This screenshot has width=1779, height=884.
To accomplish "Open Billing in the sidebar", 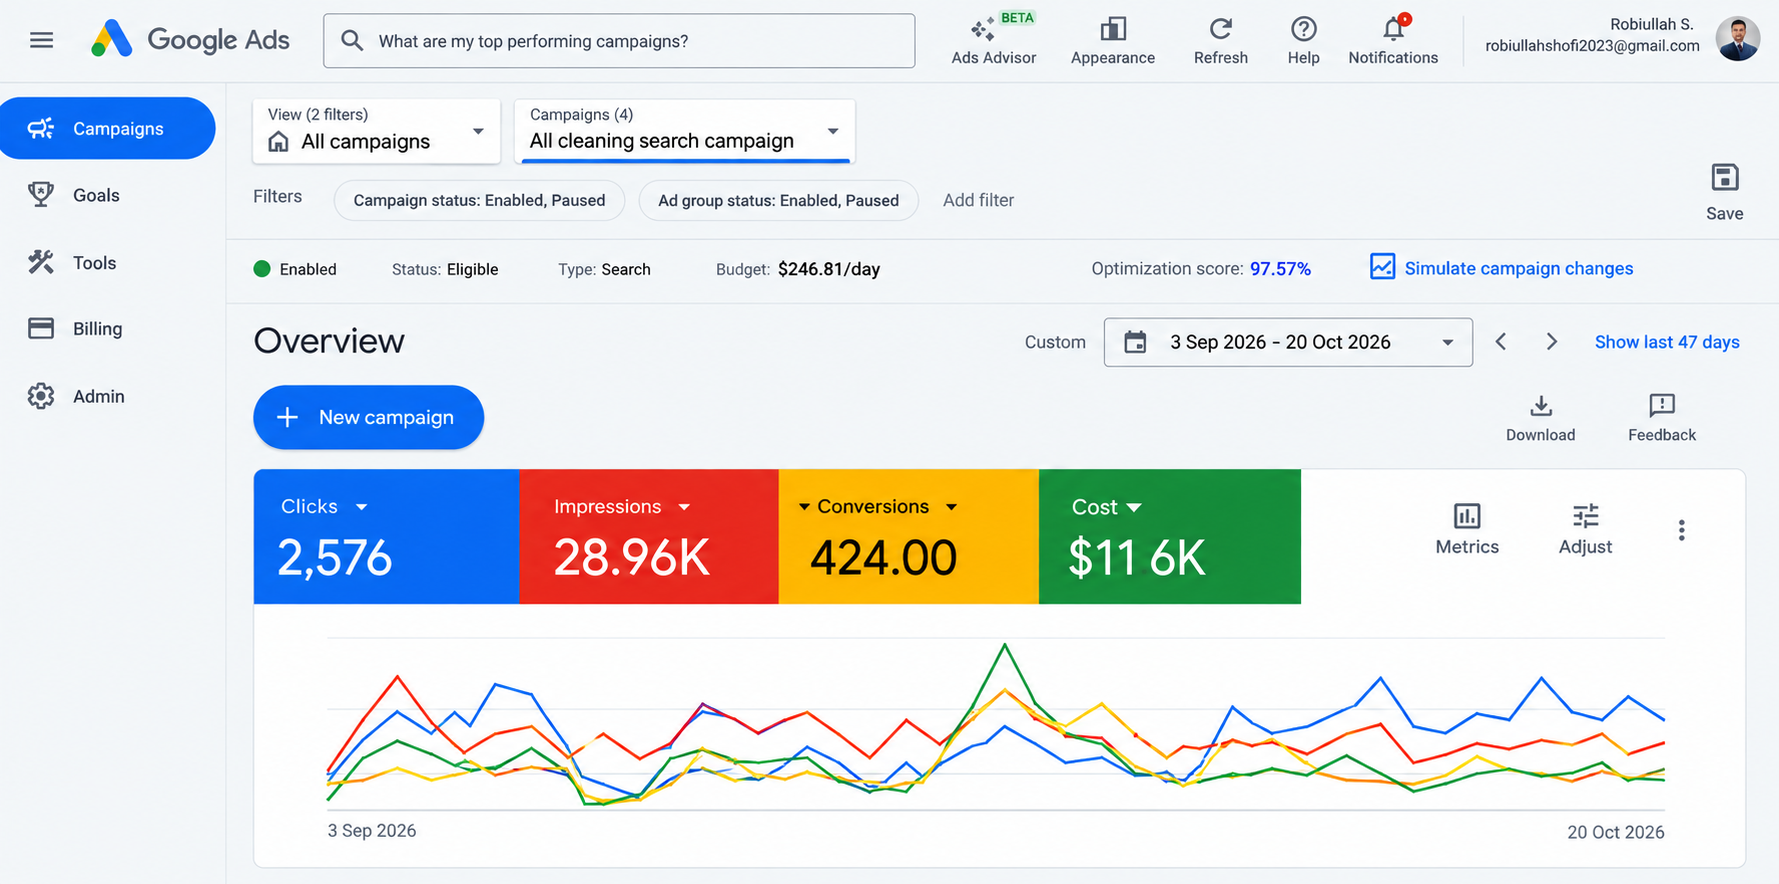I will [75, 329].
